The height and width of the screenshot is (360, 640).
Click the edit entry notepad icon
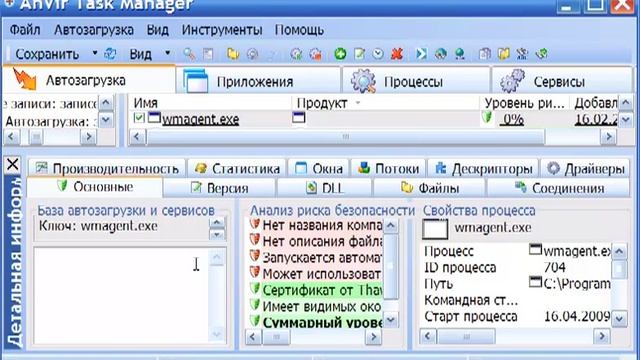(x=360, y=54)
